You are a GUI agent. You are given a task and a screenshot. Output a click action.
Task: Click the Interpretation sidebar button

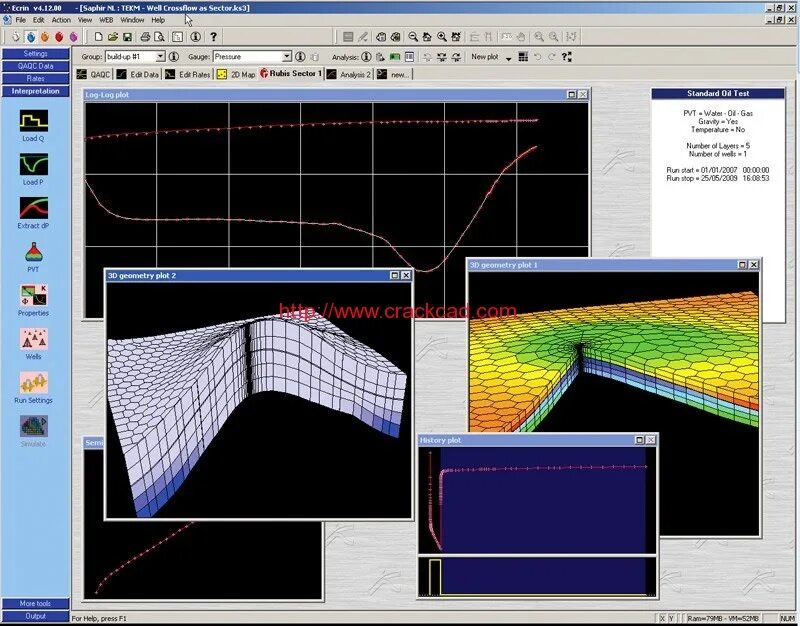(x=36, y=91)
